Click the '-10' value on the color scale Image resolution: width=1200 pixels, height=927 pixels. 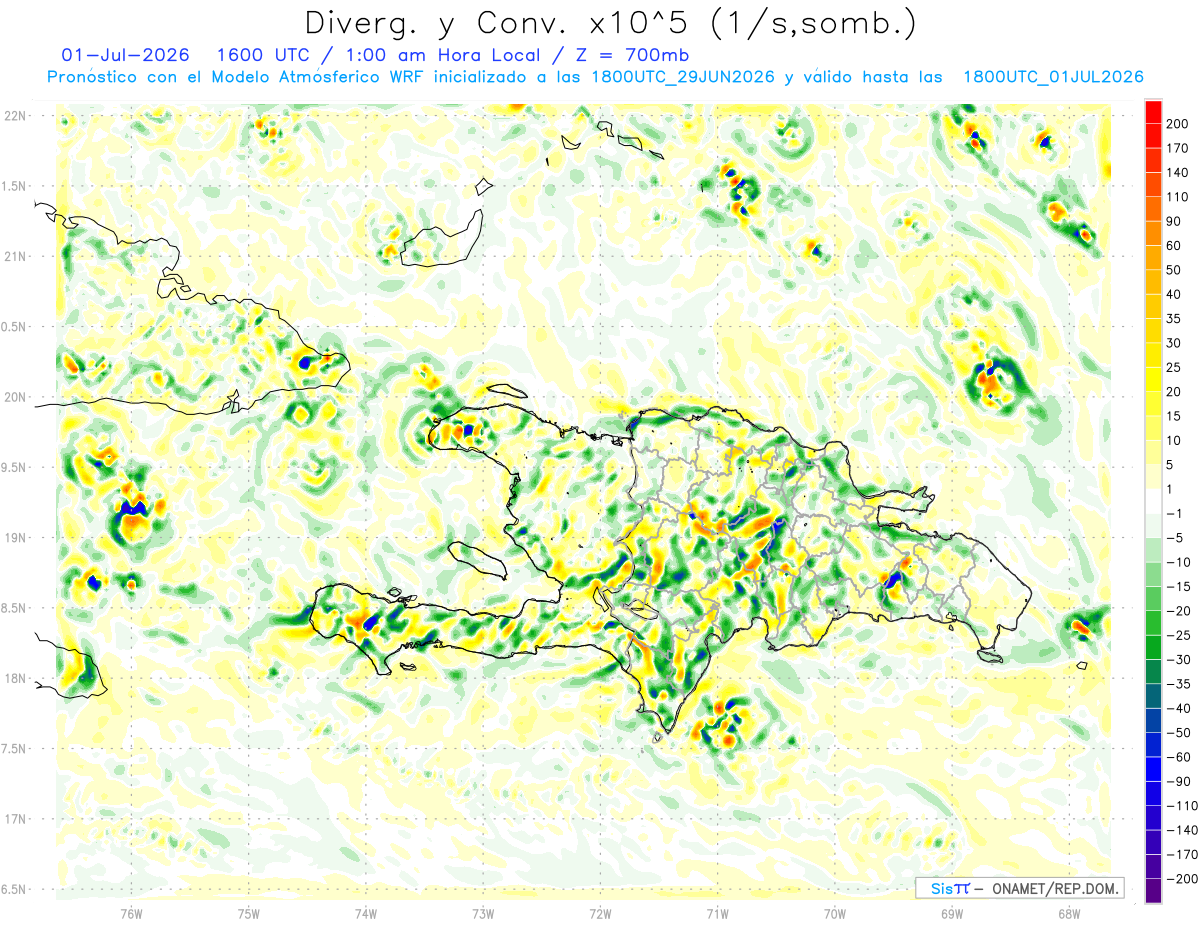coord(1178,562)
